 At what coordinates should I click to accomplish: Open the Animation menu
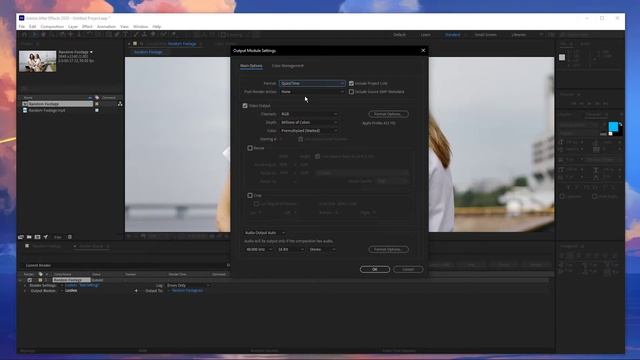coord(106,27)
